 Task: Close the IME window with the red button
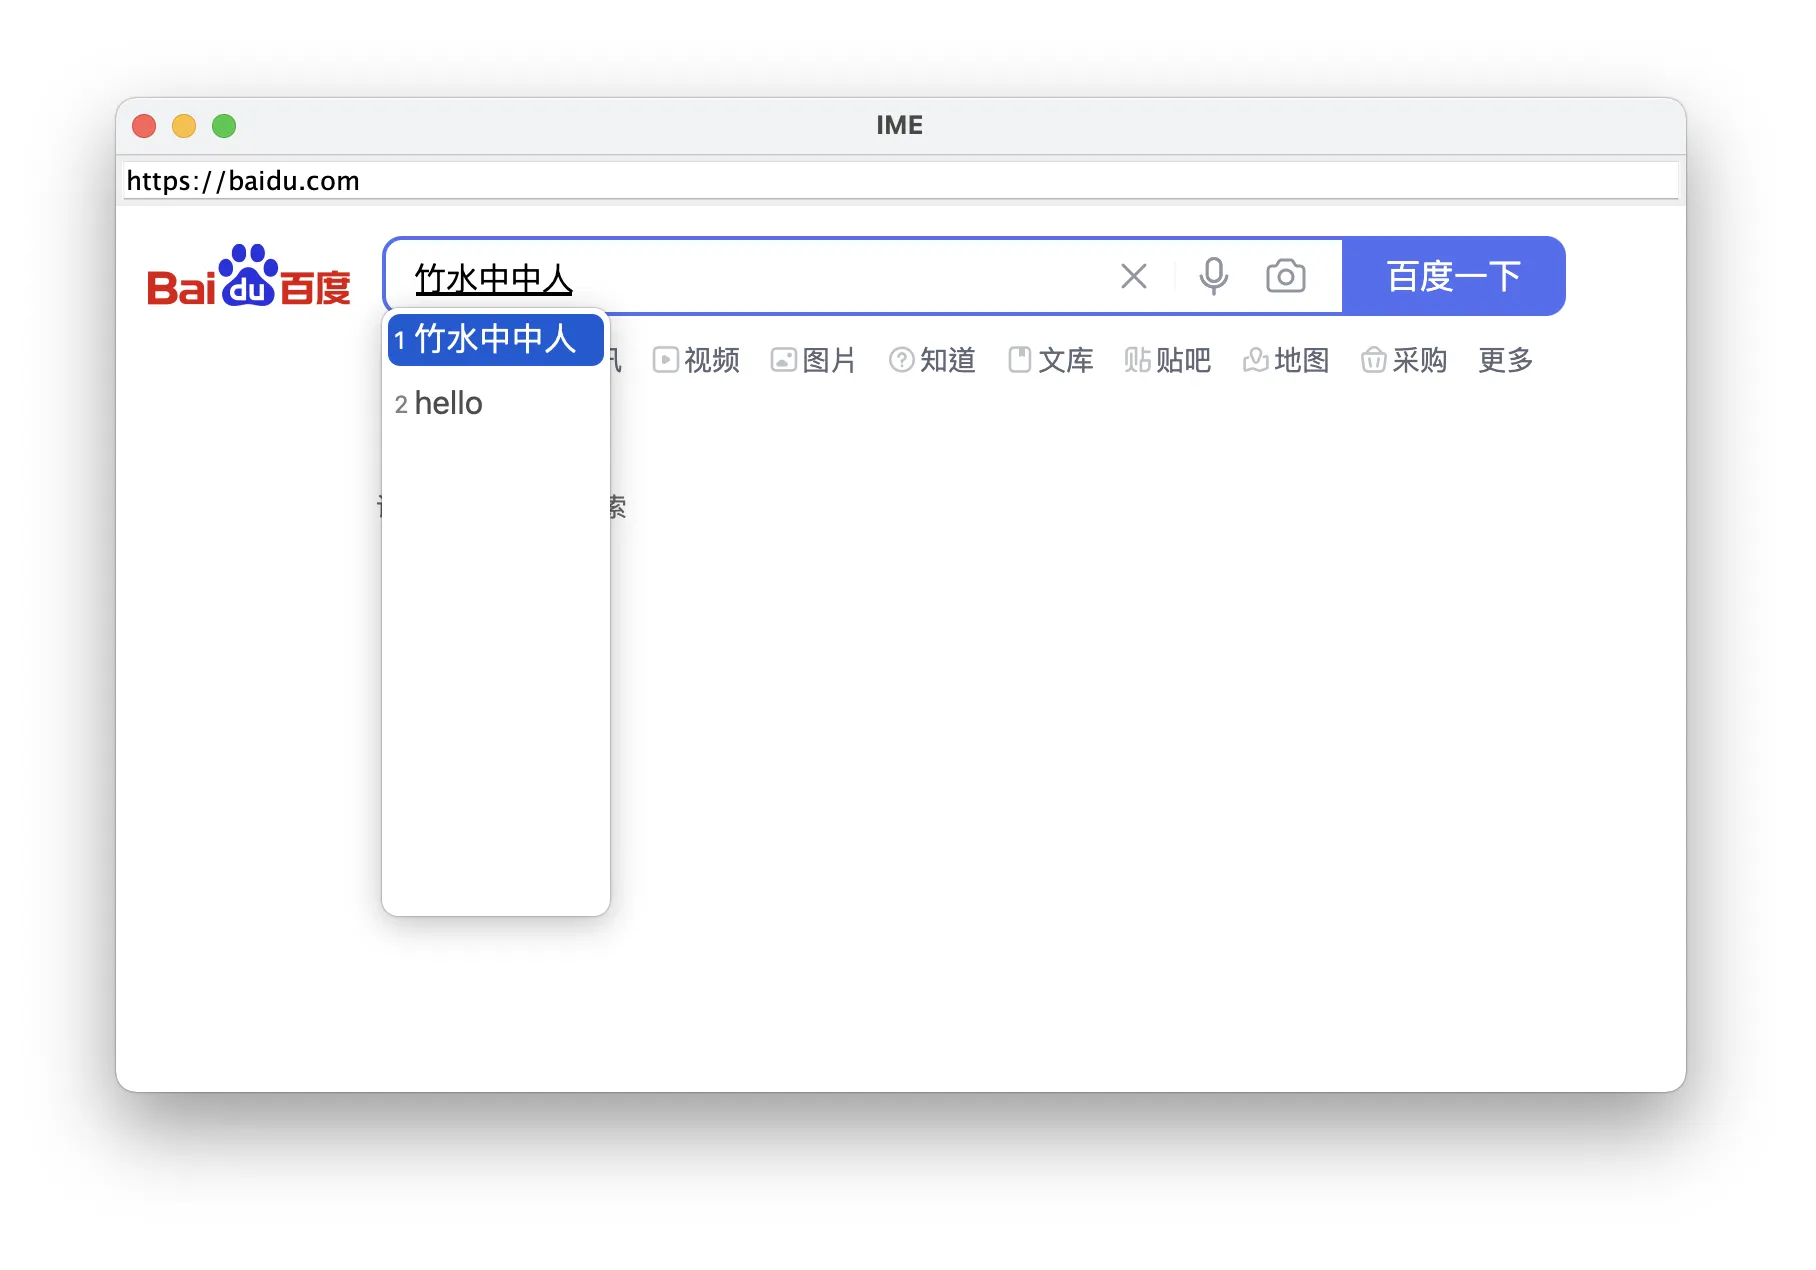[144, 126]
